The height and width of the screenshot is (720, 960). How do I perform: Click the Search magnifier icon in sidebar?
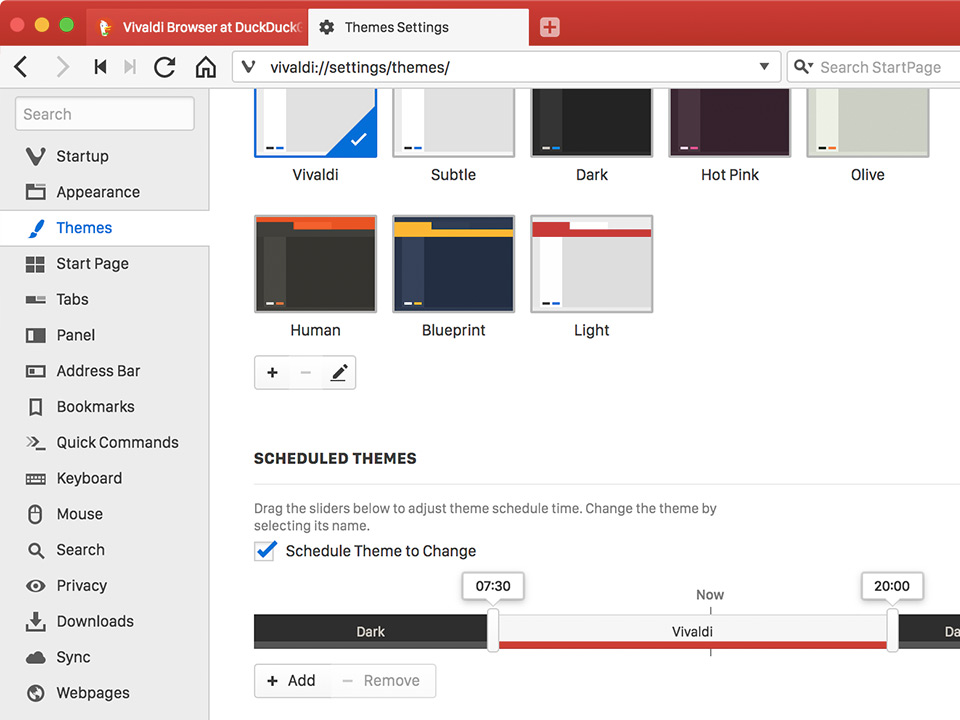point(36,550)
